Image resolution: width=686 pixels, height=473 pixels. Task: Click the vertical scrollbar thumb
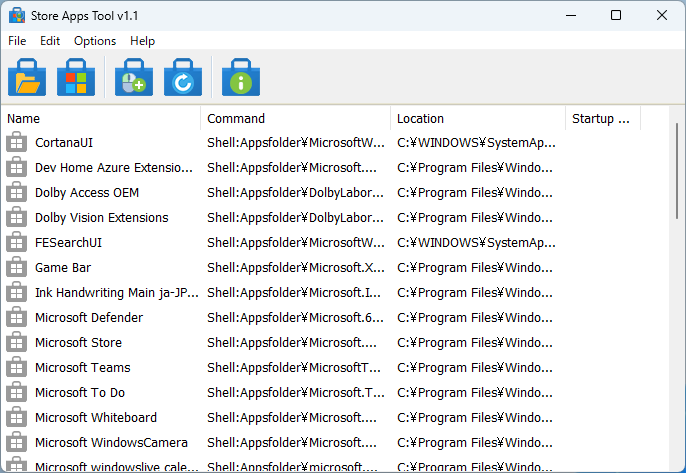point(677,171)
